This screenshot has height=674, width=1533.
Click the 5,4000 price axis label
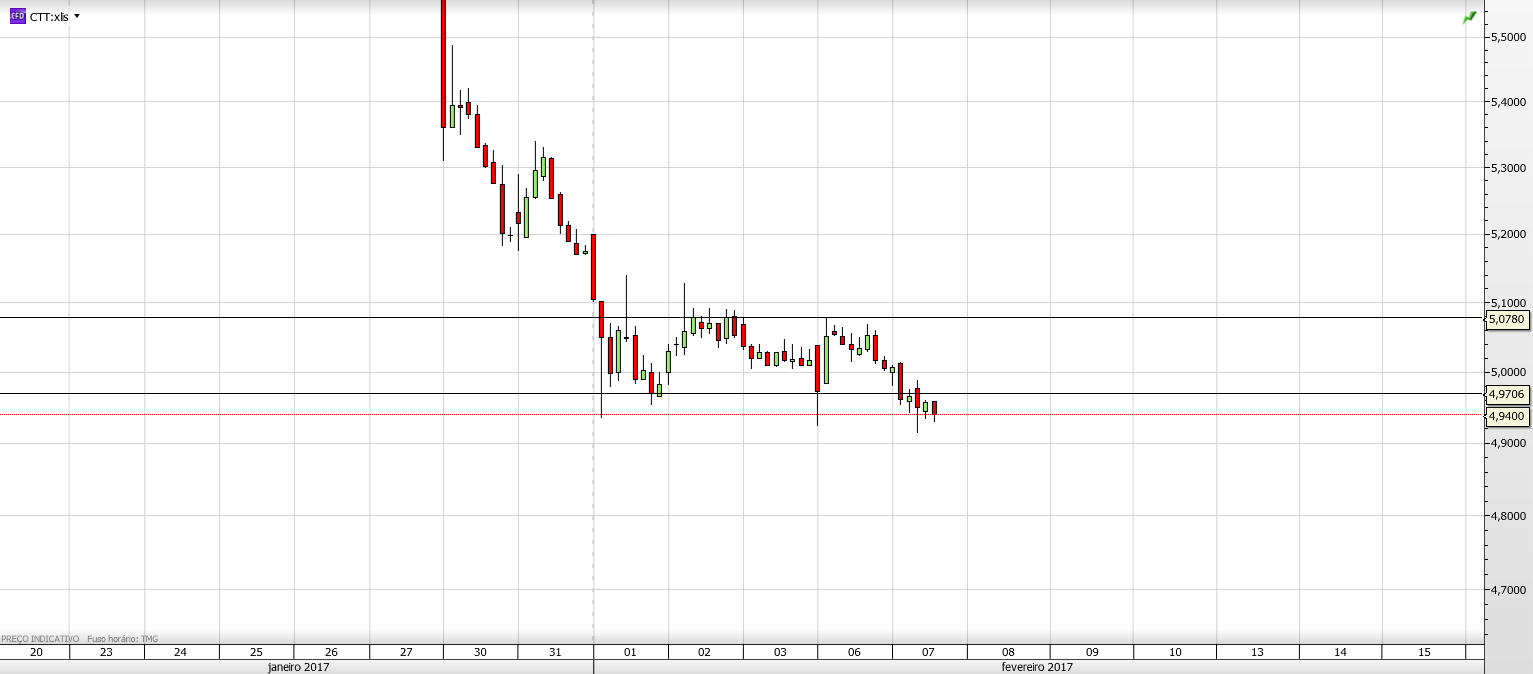coord(1507,102)
